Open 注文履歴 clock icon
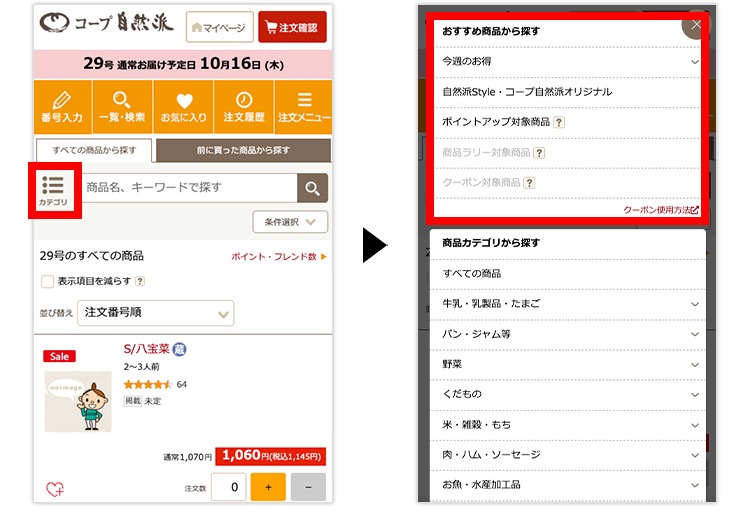 243,108
